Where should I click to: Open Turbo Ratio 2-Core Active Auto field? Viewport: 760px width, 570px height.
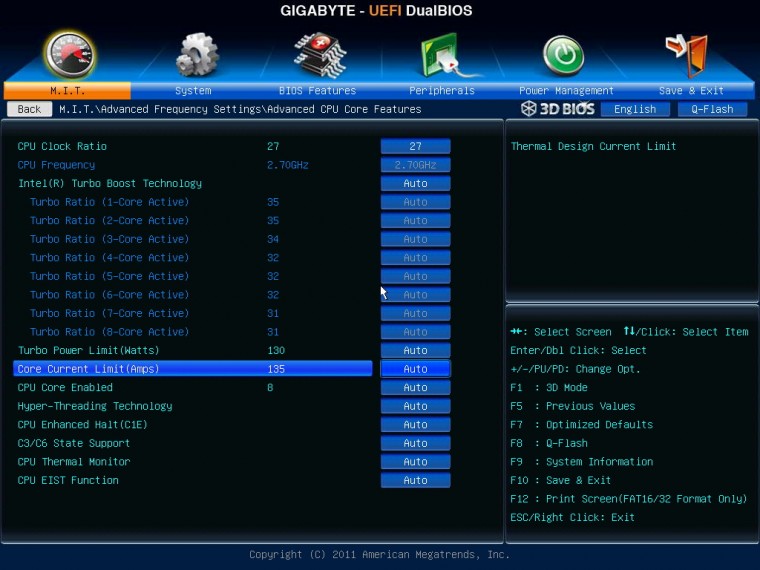[x=415, y=221]
